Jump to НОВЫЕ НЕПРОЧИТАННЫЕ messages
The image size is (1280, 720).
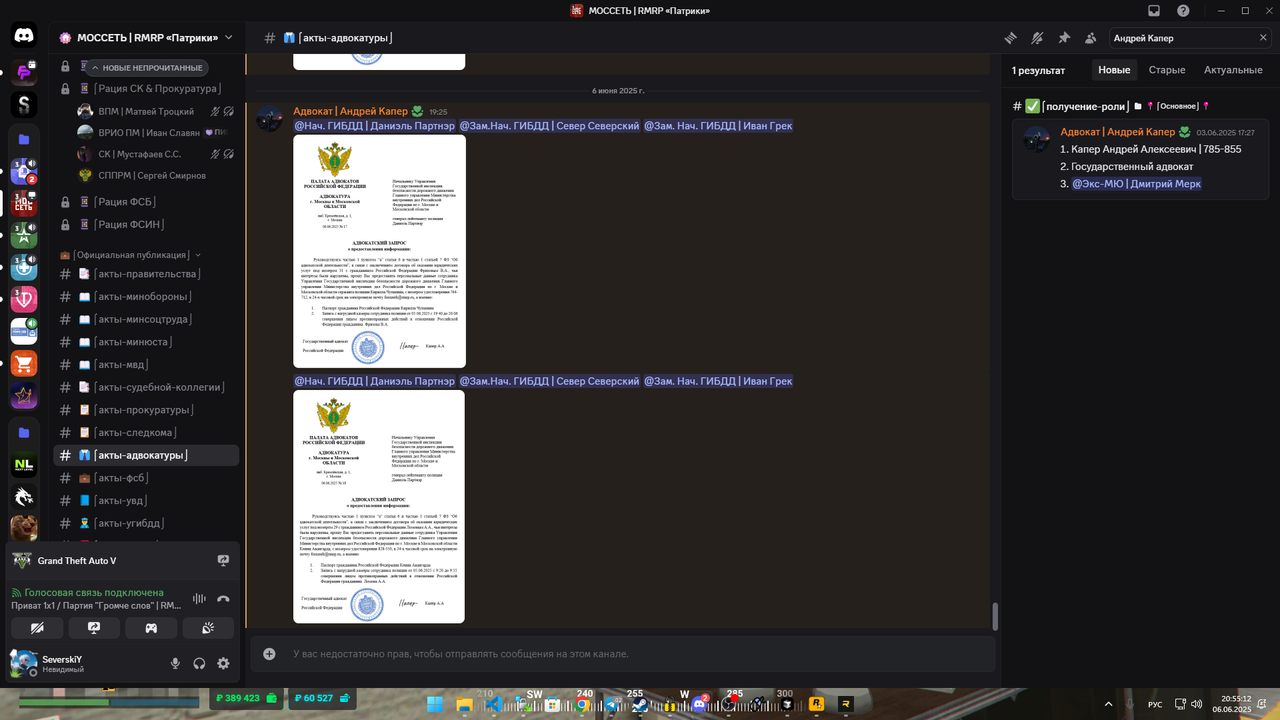(146, 68)
